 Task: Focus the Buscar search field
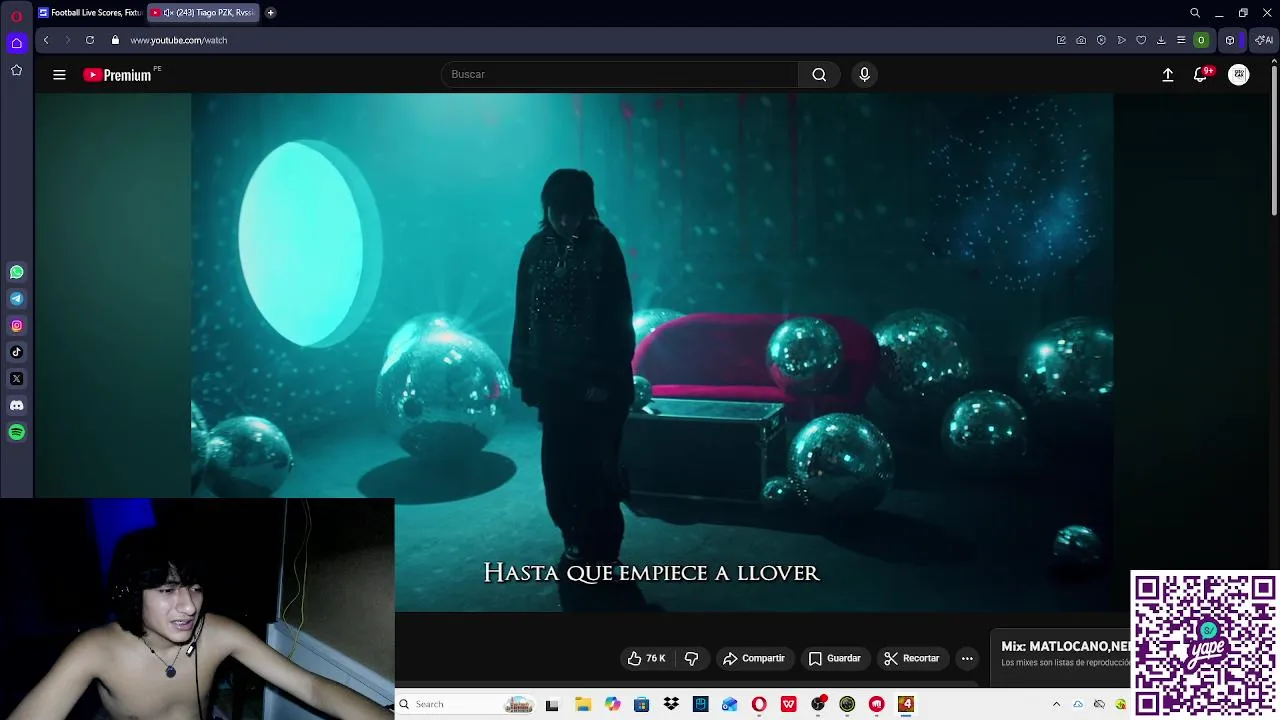click(620, 74)
